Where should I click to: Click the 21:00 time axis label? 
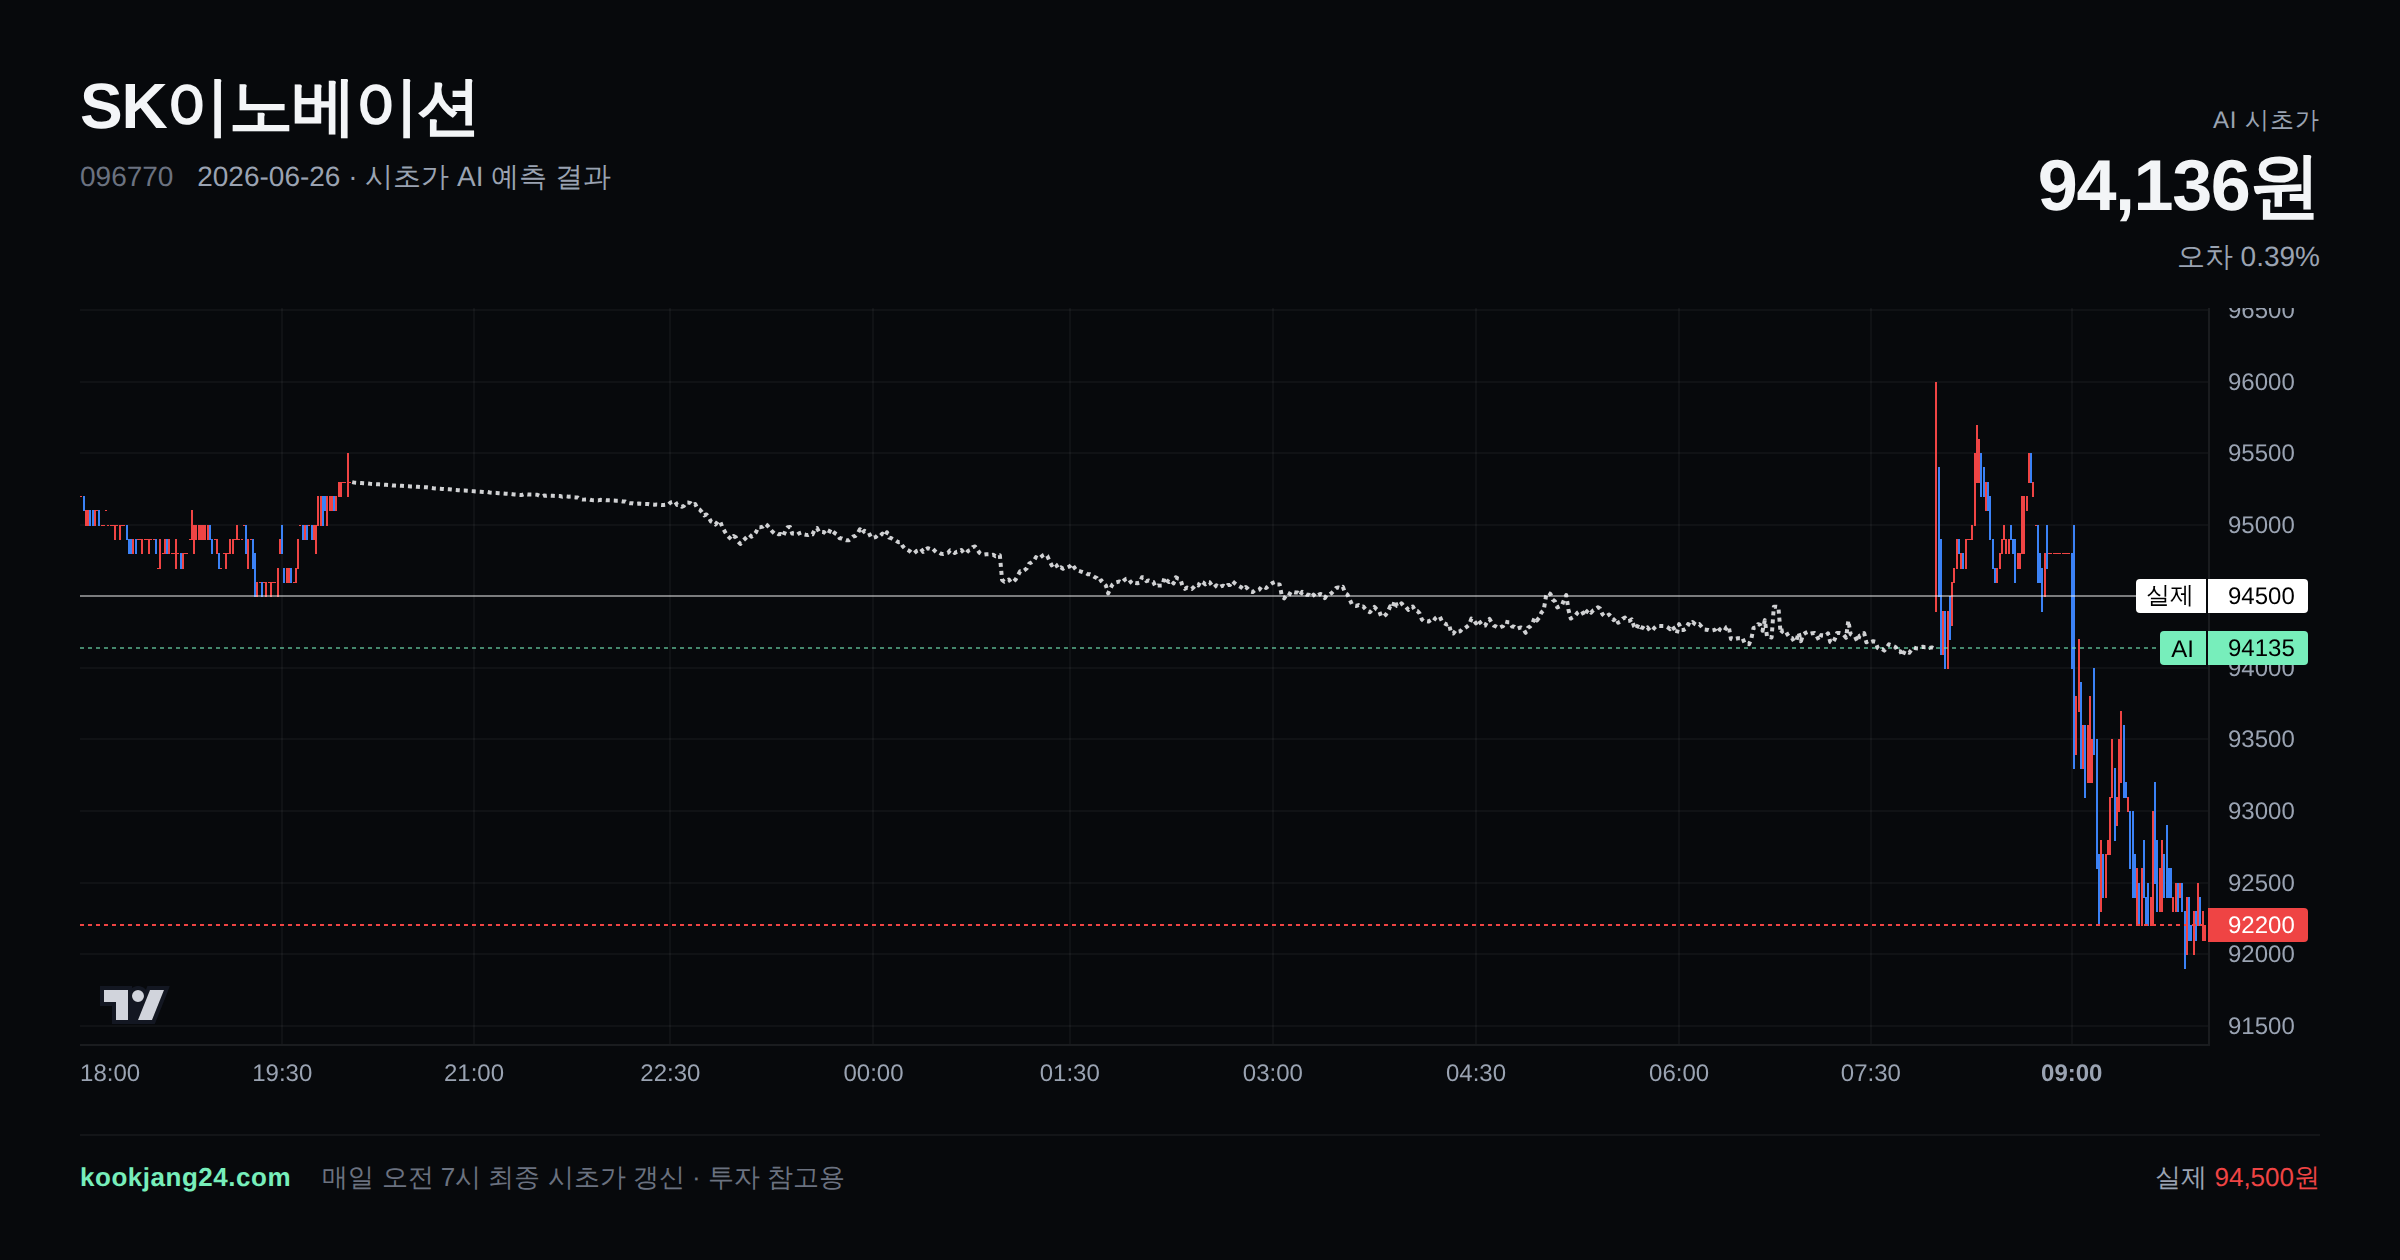(474, 1073)
